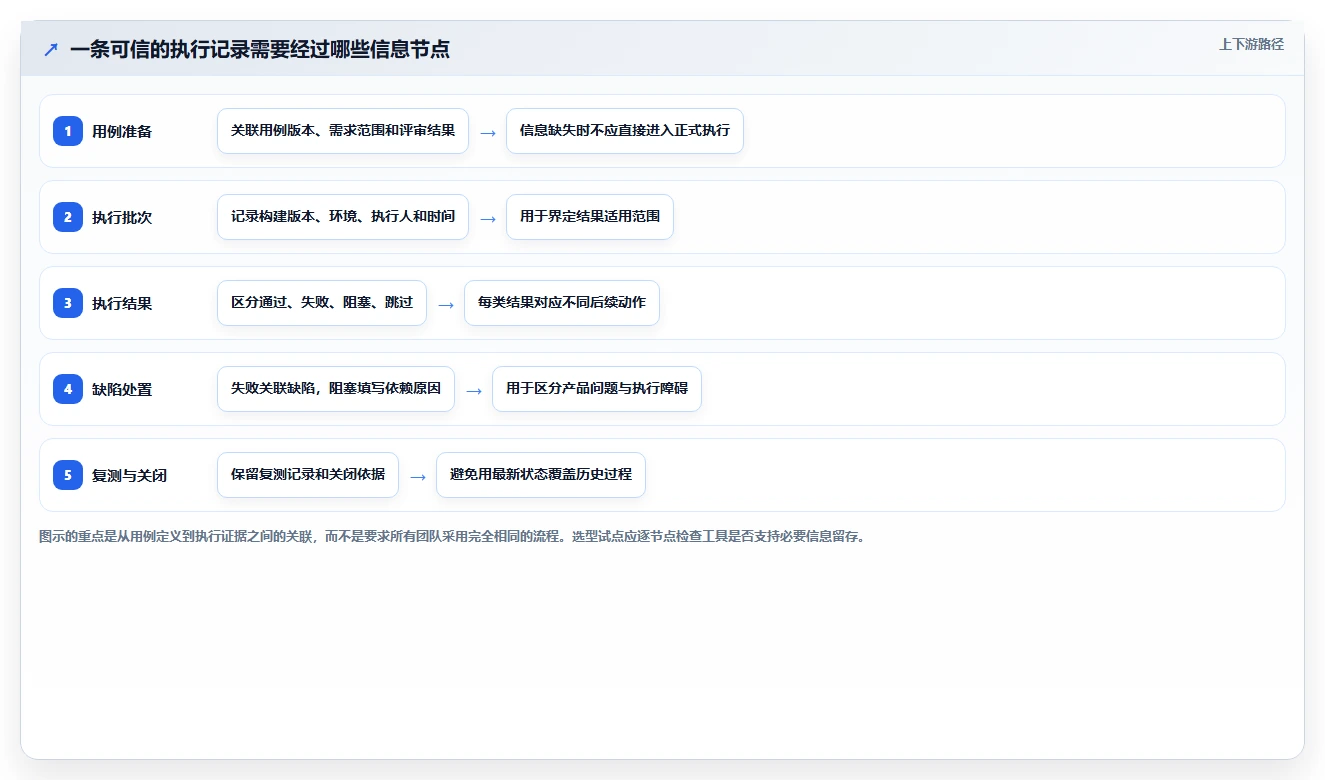Click the box 关联用例版本、需求范围和评审结果
Viewport: 1325px width, 780px height.
pyautogui.click(x=343, y=131)
